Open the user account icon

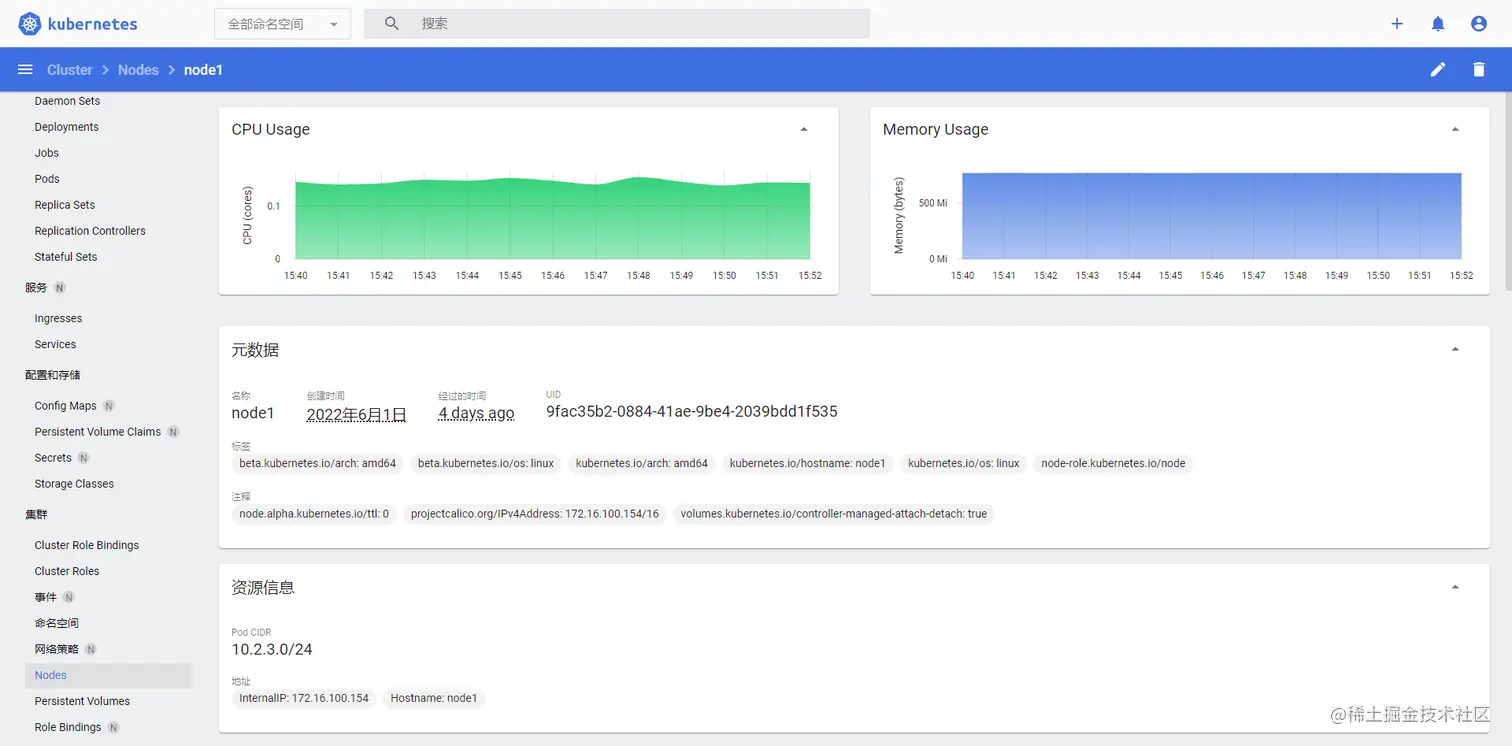tap(1479, 24)
